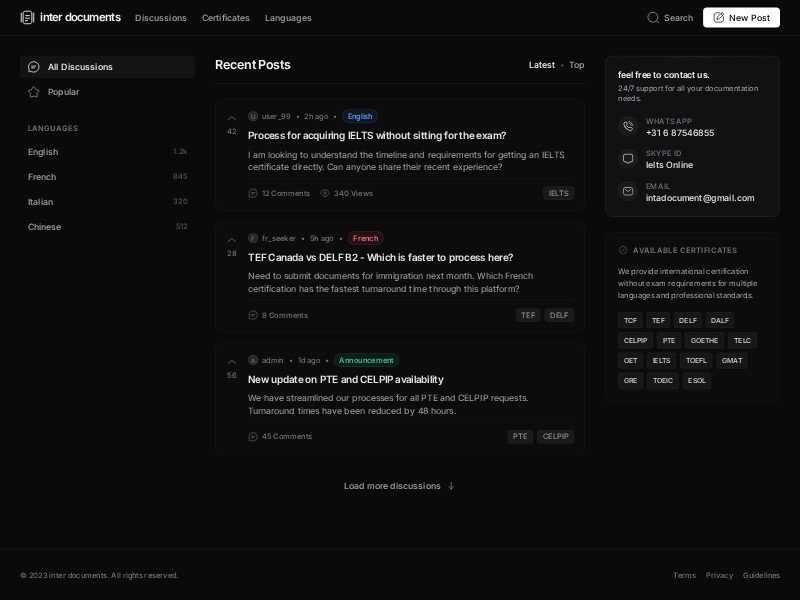The image size is (800, 600).
Task: Open the Certificates nav menu
Action: 225,18
